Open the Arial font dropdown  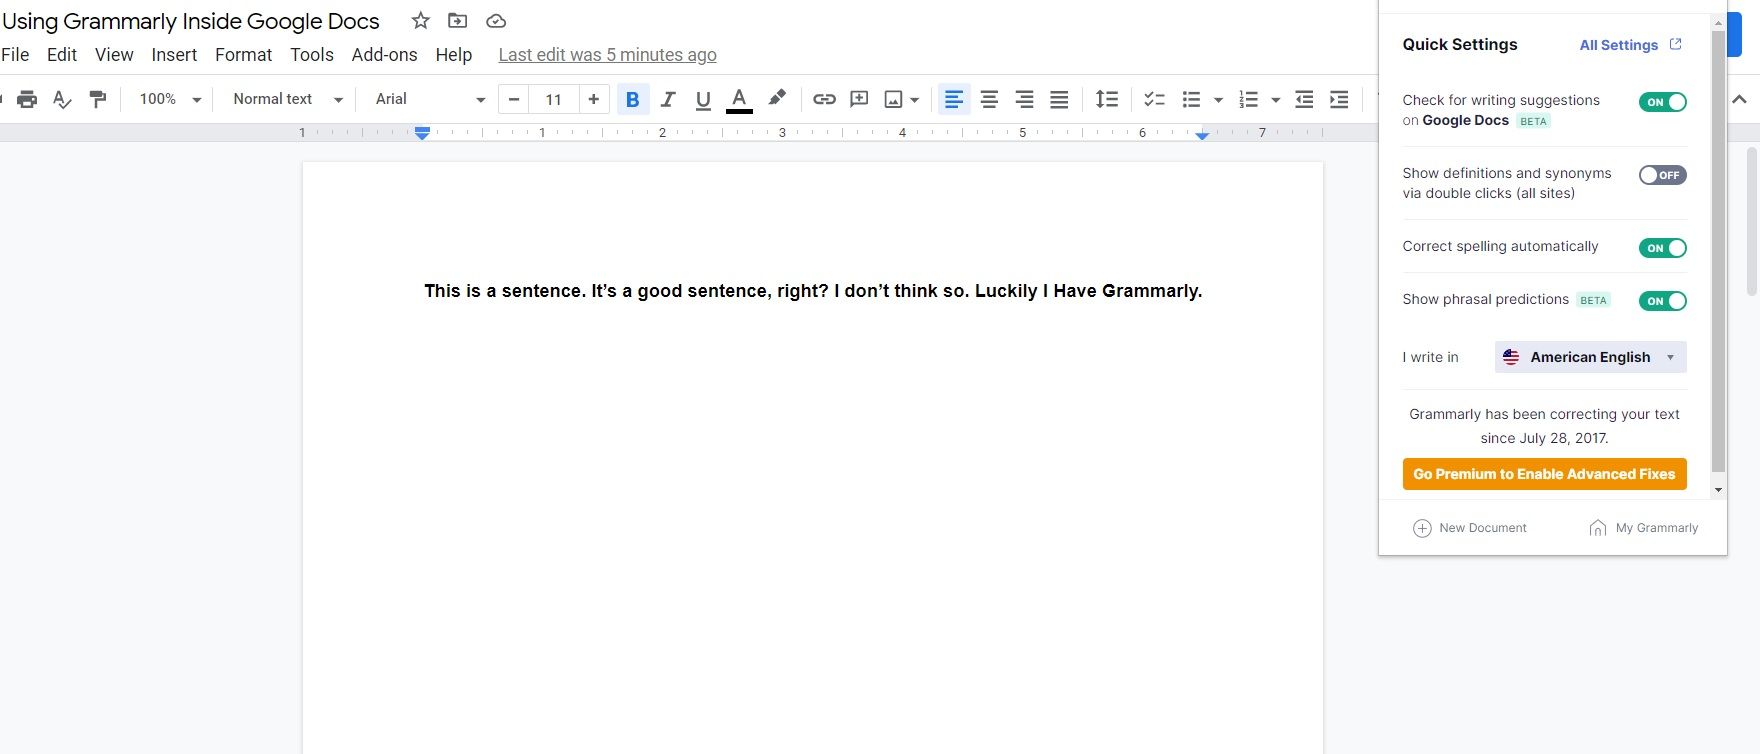pyautogui.click(x=430, y=99)
